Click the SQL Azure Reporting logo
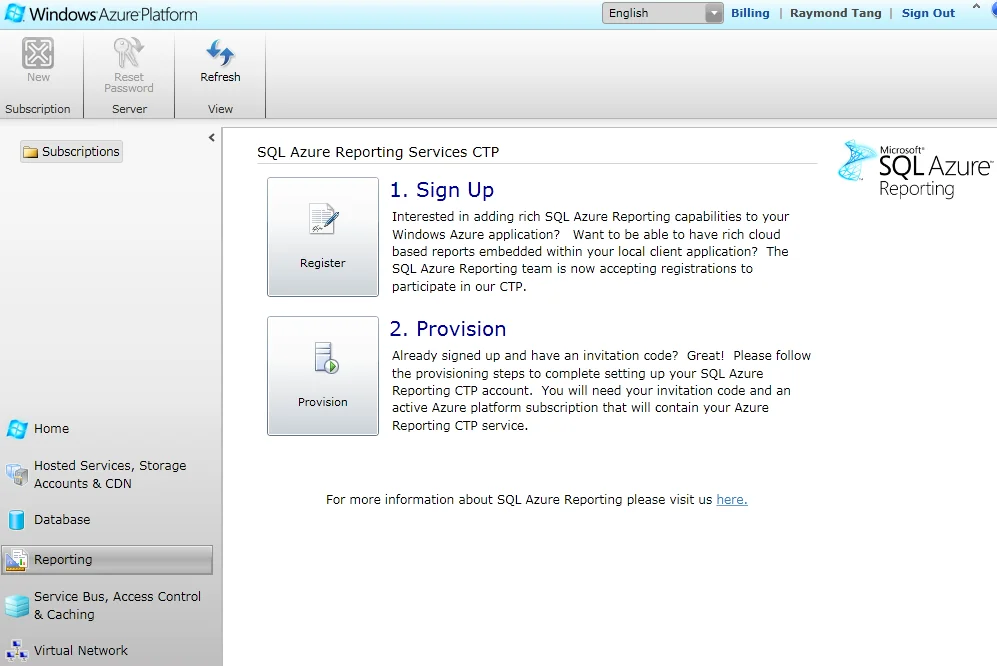The height and width of the screenshot is (666, 997). (x=914, y=168)
